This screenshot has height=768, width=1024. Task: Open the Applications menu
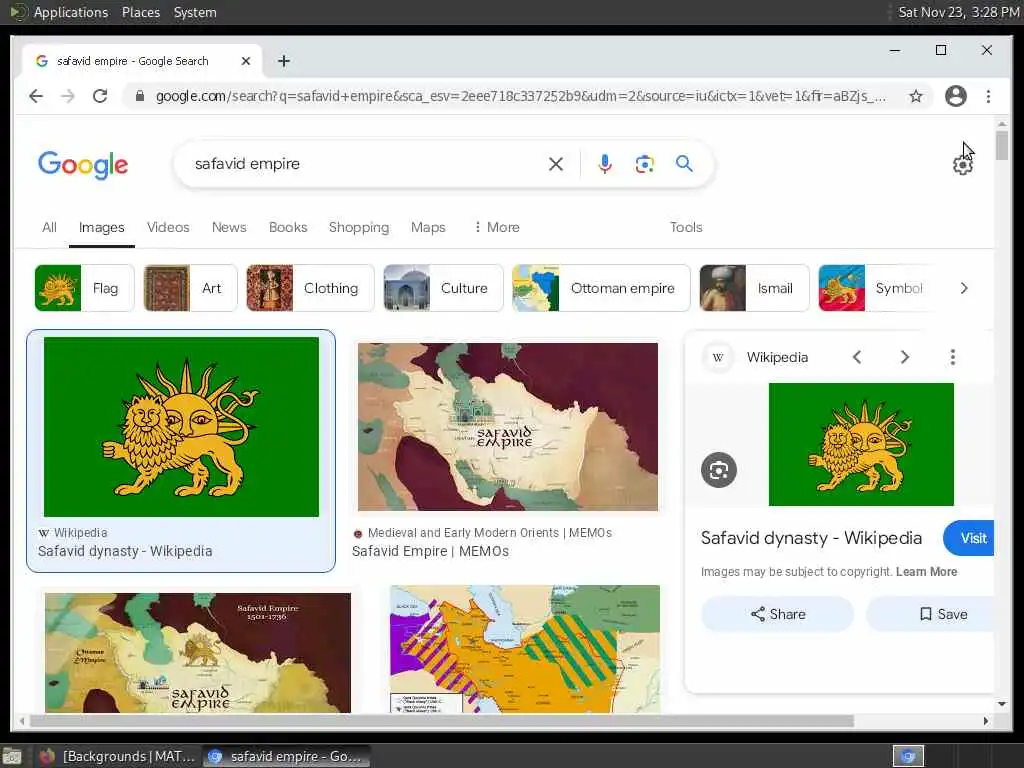[x=60, y=12]
